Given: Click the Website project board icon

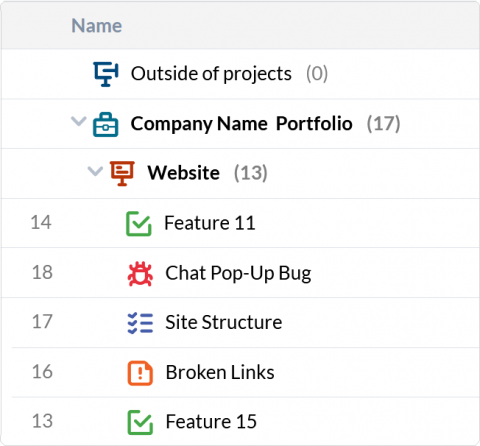Looking at the screenshot, I should pos(122,173).
